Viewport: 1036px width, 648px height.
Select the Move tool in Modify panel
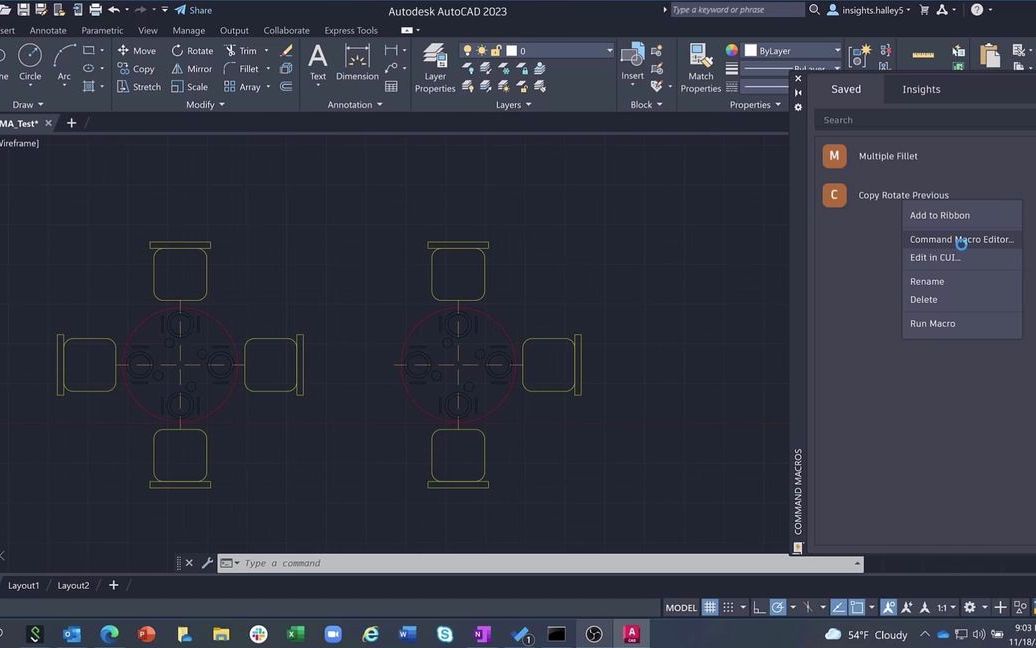point(137,50)
